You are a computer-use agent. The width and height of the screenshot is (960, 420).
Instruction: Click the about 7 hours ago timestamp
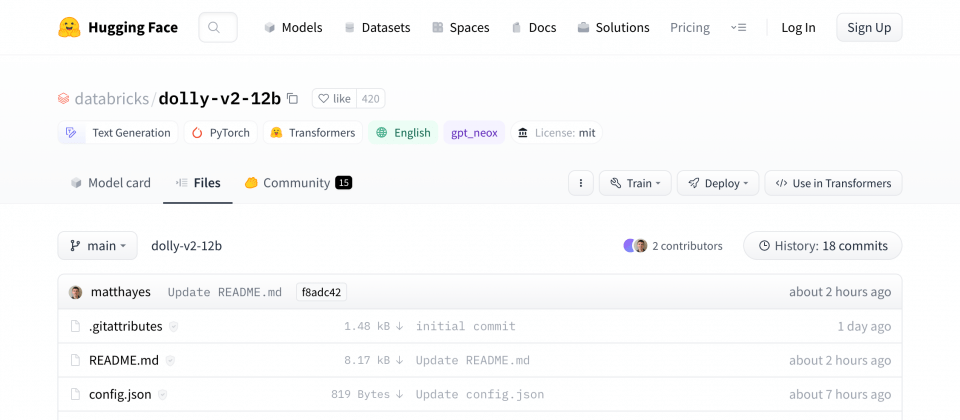840,395
